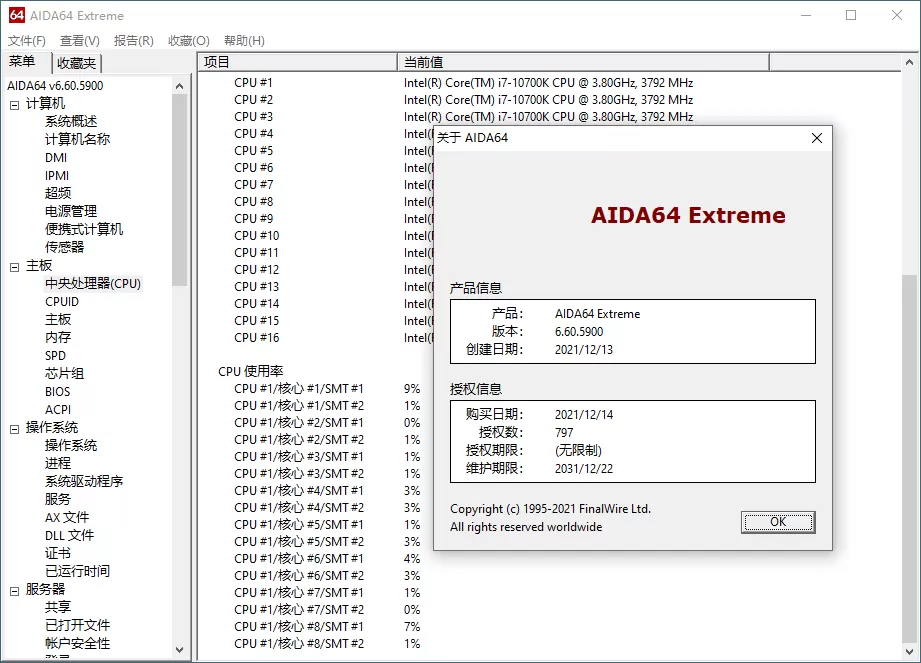
Task: Select the SPD sidebar item
Action: click(x=58, y=355)
